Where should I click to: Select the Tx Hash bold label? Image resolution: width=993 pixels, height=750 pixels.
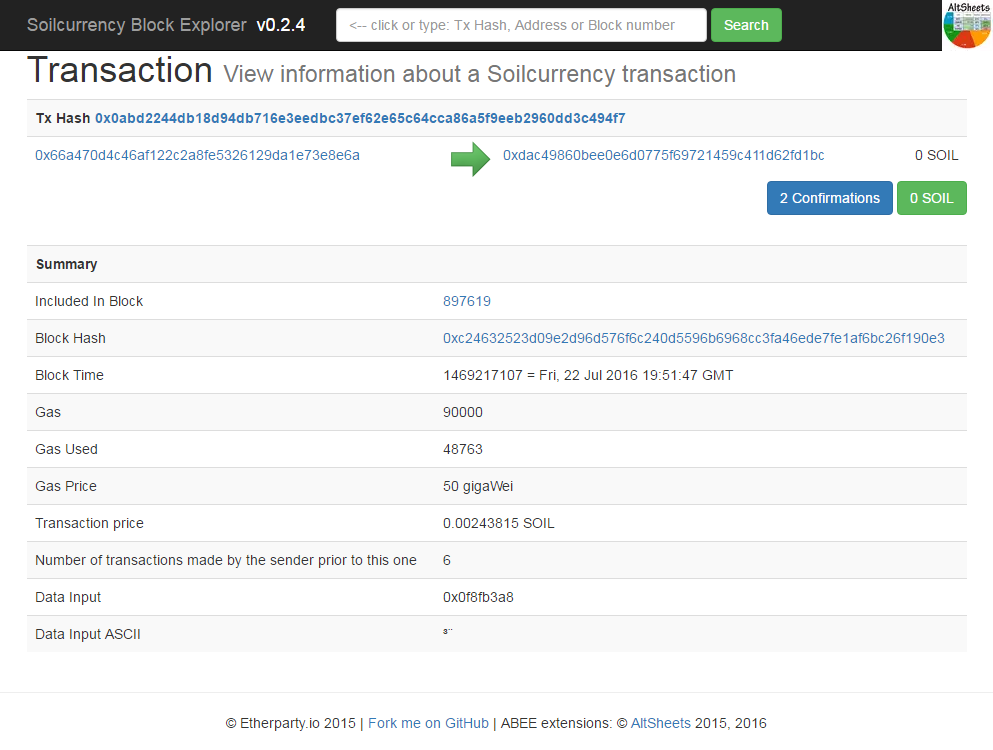pyautogui.click(x=63, y=118)
